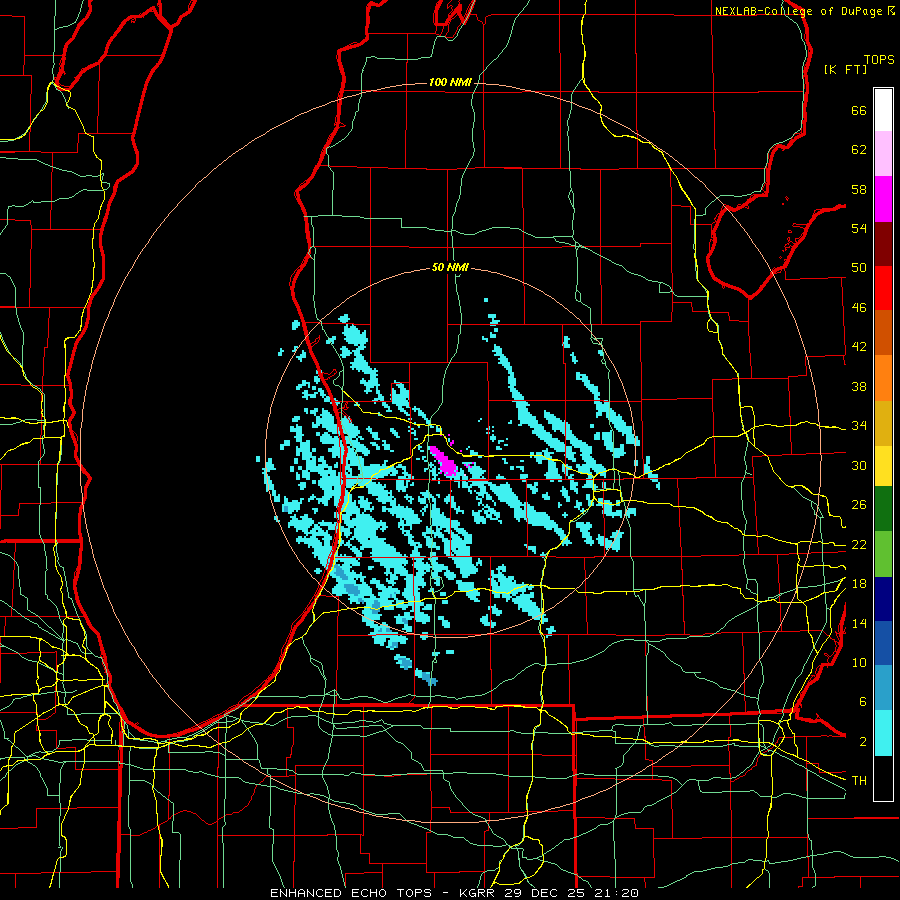This screenshot has height=900, width=900.
Task: Click the dark orange 46 kft legend swatch
Action: pyautogui.click(x=883, y=333)
